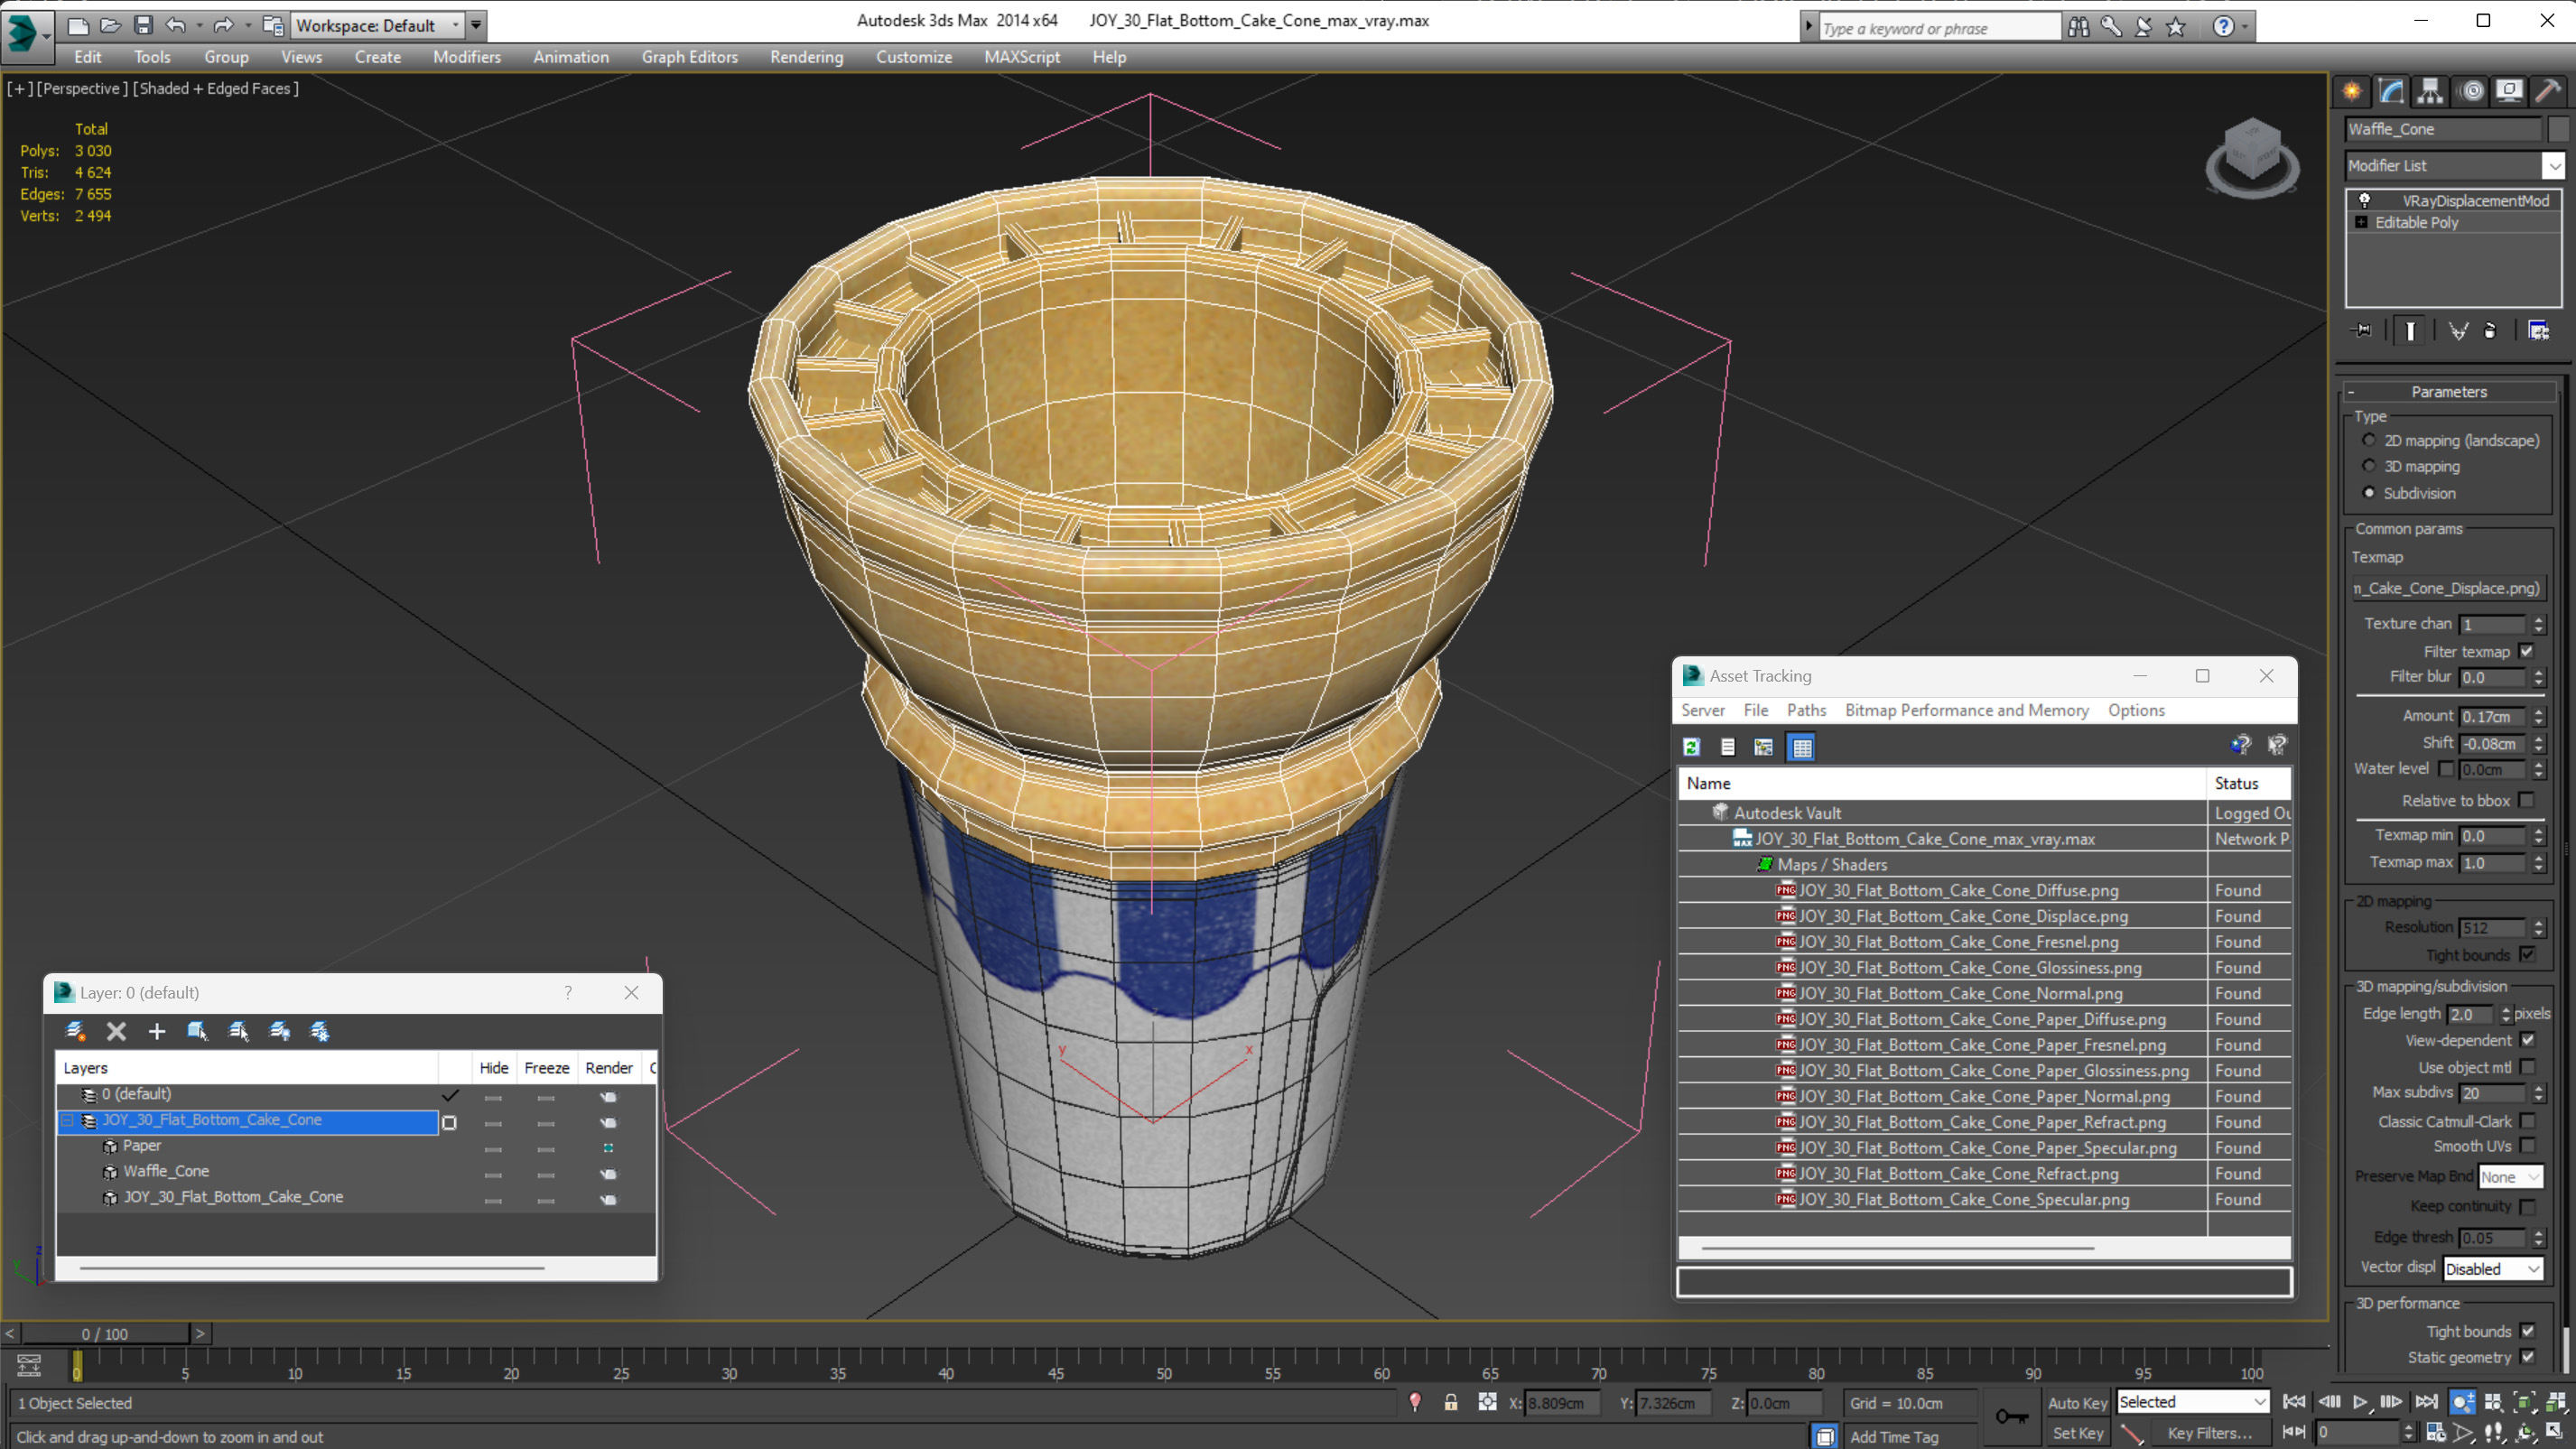Select 2D mapping (landscape) radio button
Screen dimensions: 2576x1449
click(x=2369, y=440)
